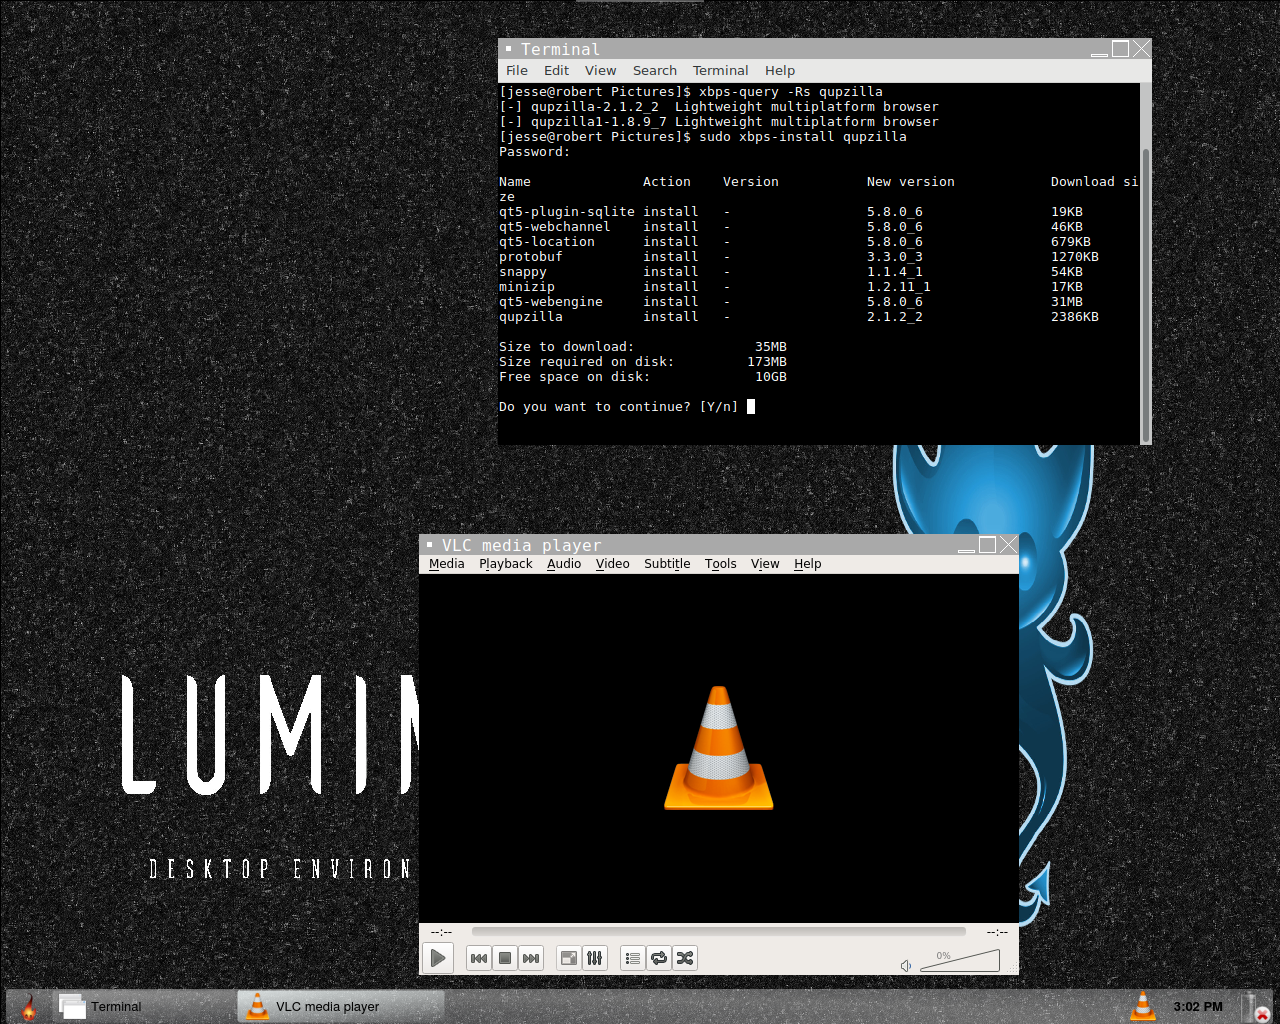This screenshot has width=1280, height=1024.
Task: Seek using the VLC progress bar
Action: 718,931
